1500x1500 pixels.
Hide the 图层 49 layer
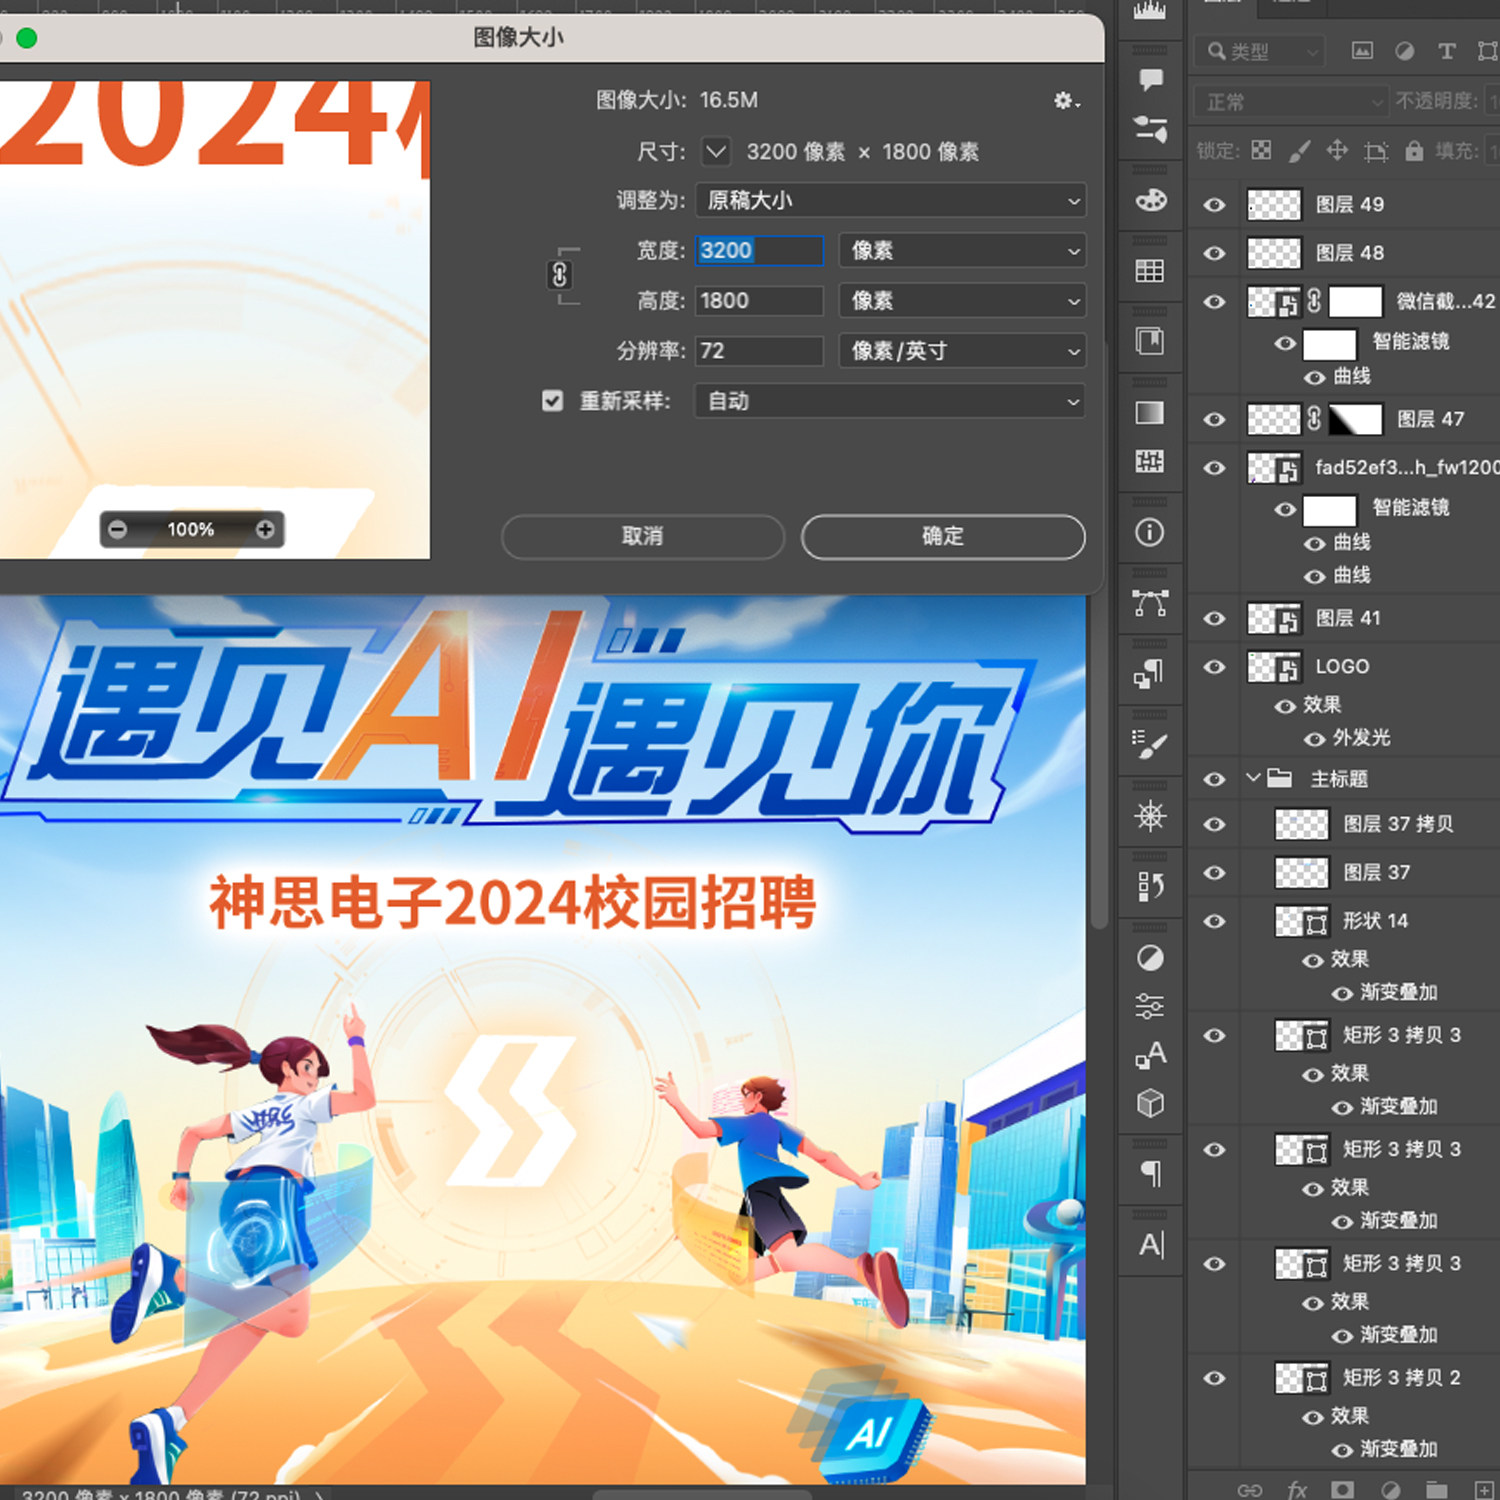1214,205
